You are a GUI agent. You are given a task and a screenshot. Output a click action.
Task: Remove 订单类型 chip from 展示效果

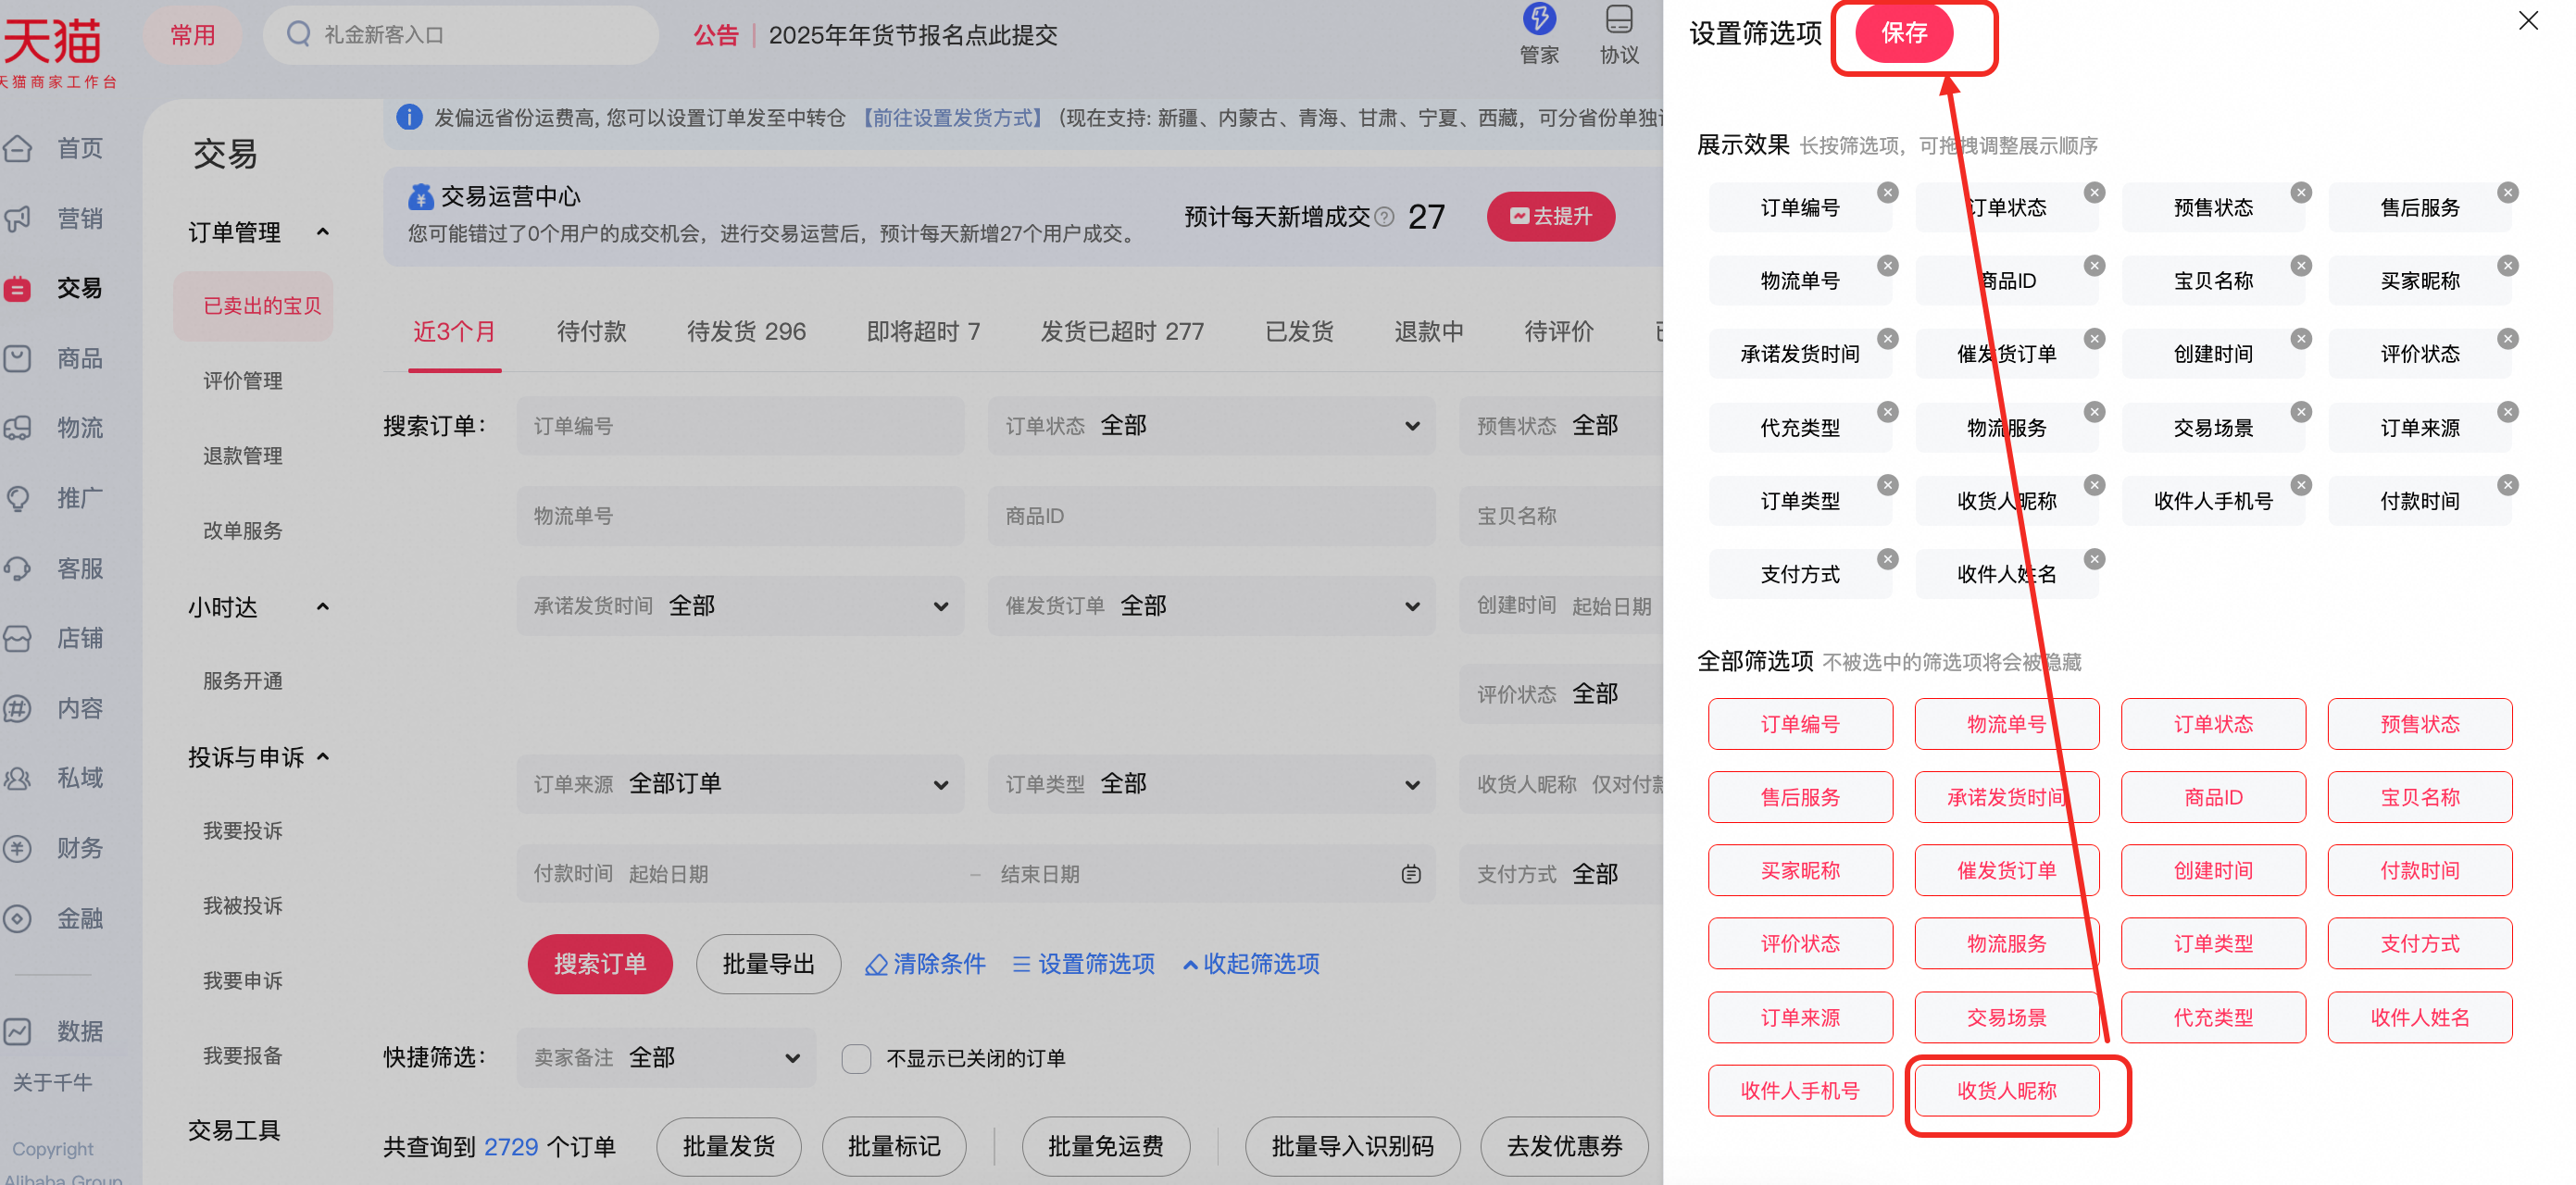click(1887, 485)
